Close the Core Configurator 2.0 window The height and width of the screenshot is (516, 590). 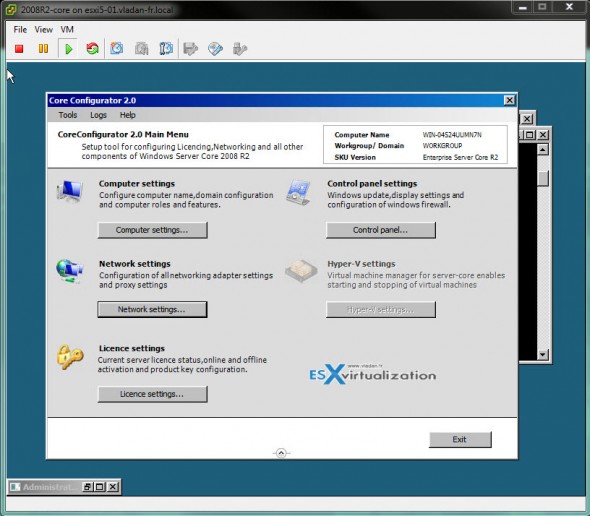click(x=509, y=100)
